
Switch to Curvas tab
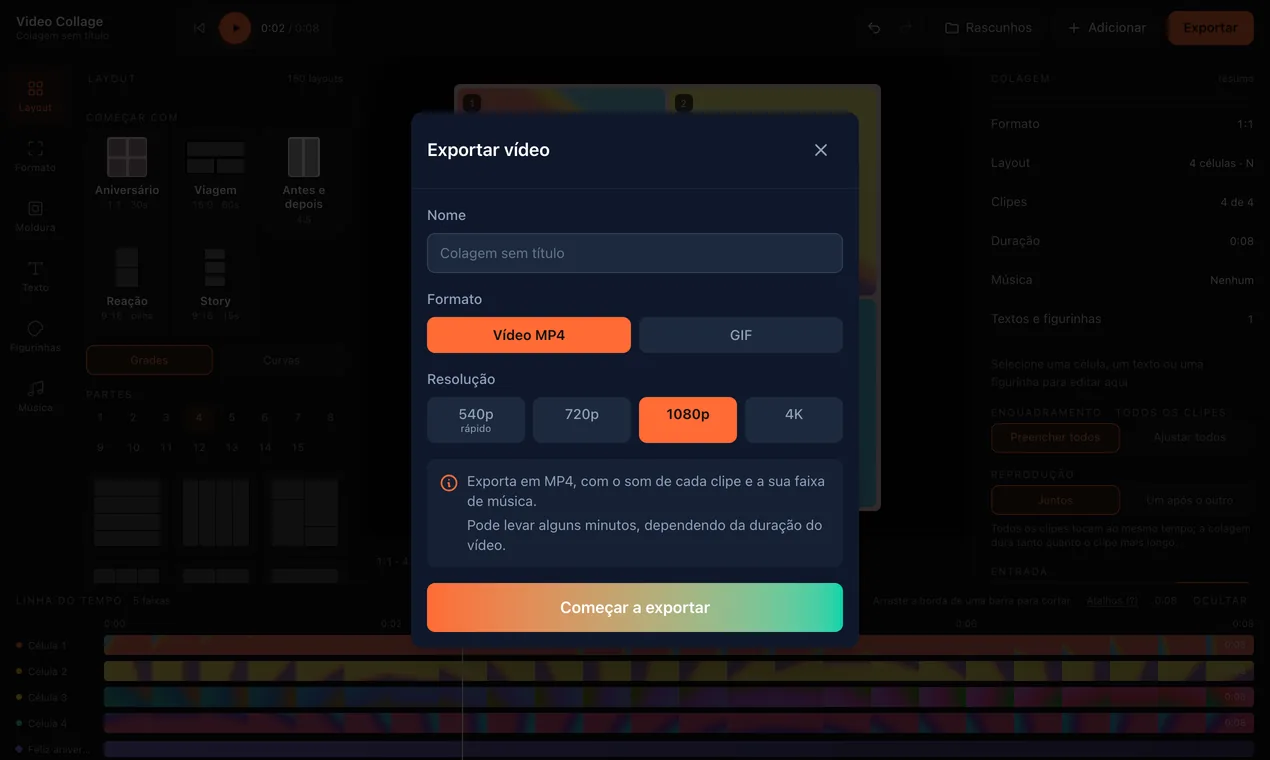(x=281, y=360)
